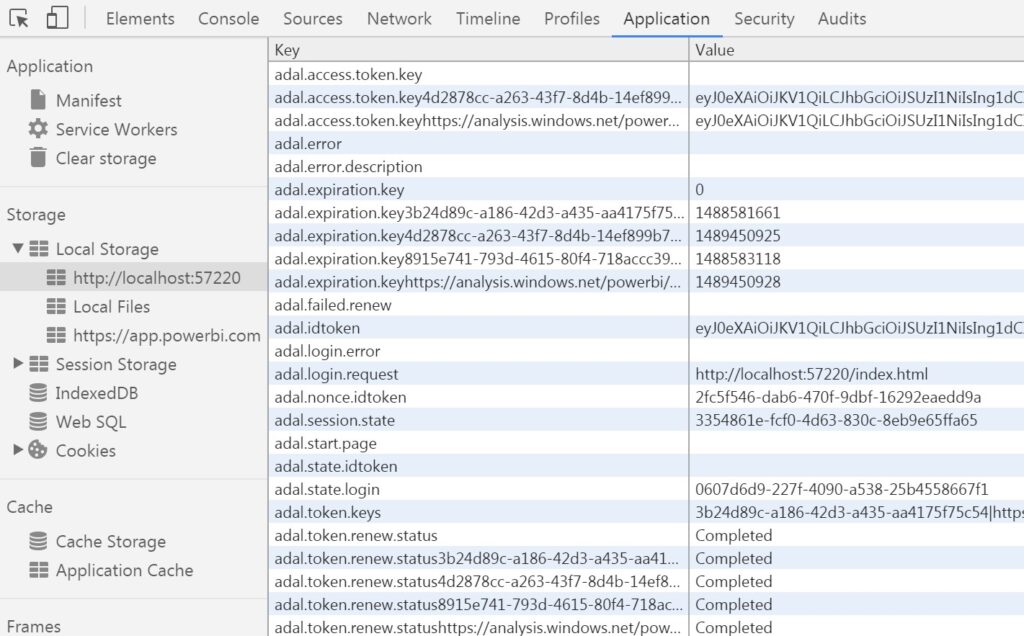Click the Session Storage grid icon
1024x636 pixels.
(39, 364)
